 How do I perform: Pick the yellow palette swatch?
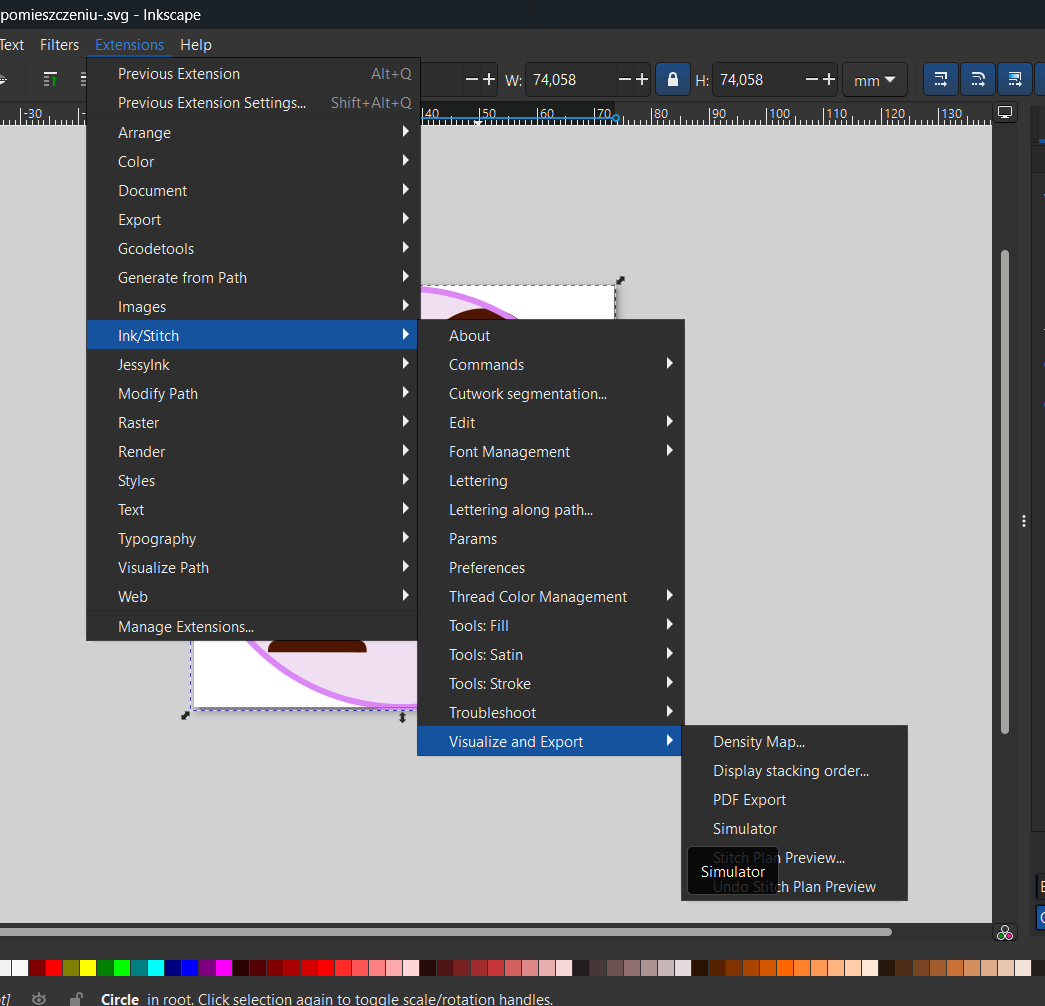(88, 968)
